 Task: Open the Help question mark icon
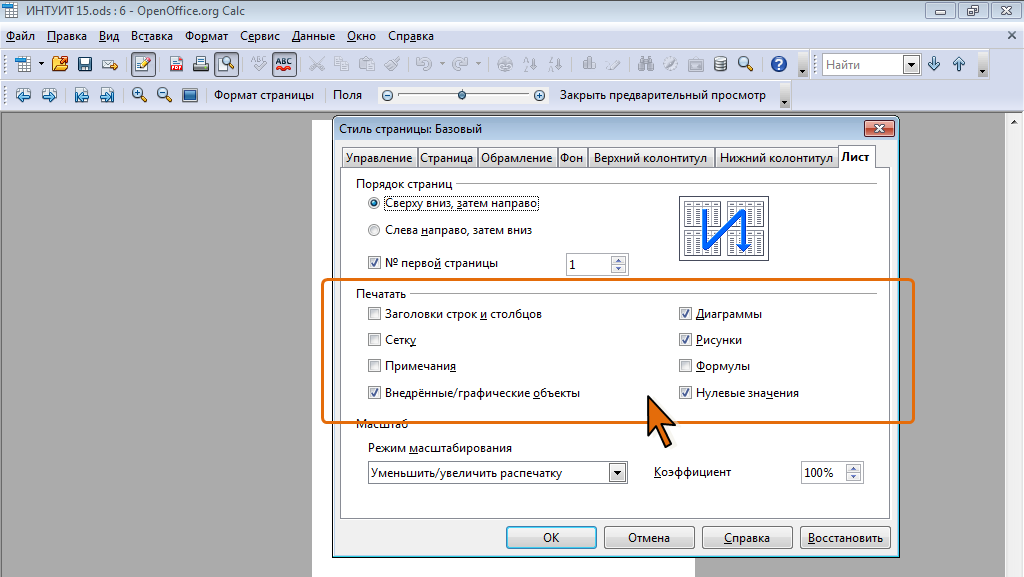click(x=778, y=64)
